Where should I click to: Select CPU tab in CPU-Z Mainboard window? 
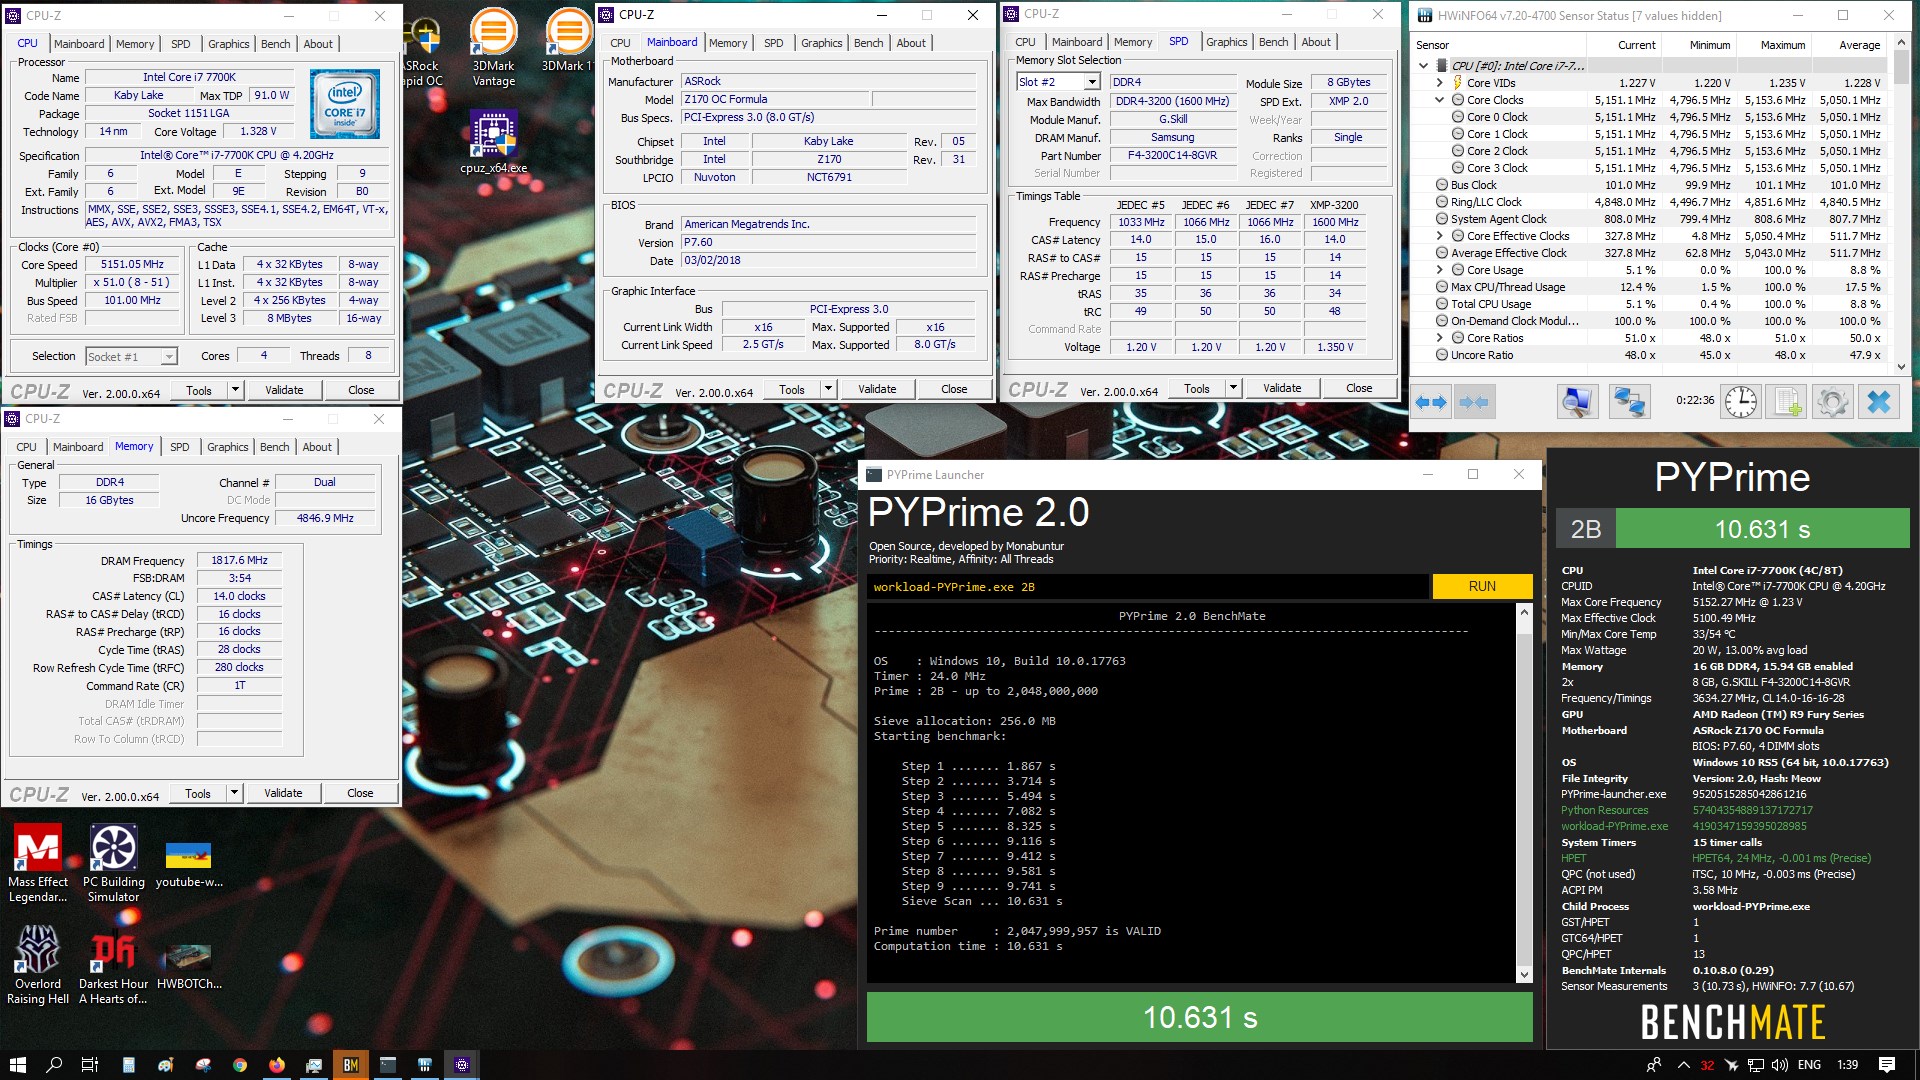[620, 43]
